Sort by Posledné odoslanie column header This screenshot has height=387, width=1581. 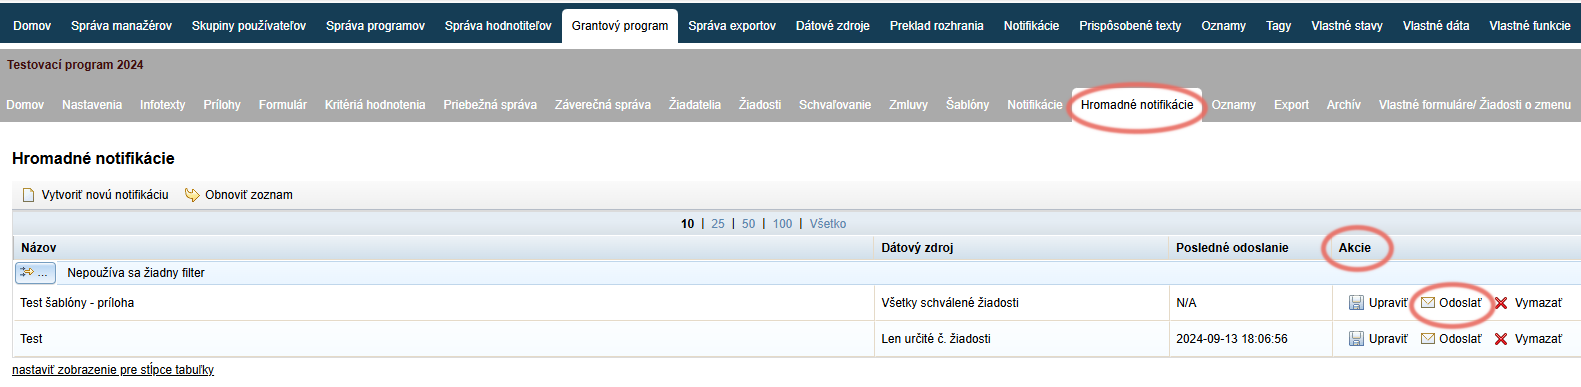[x=1232, y=248]
